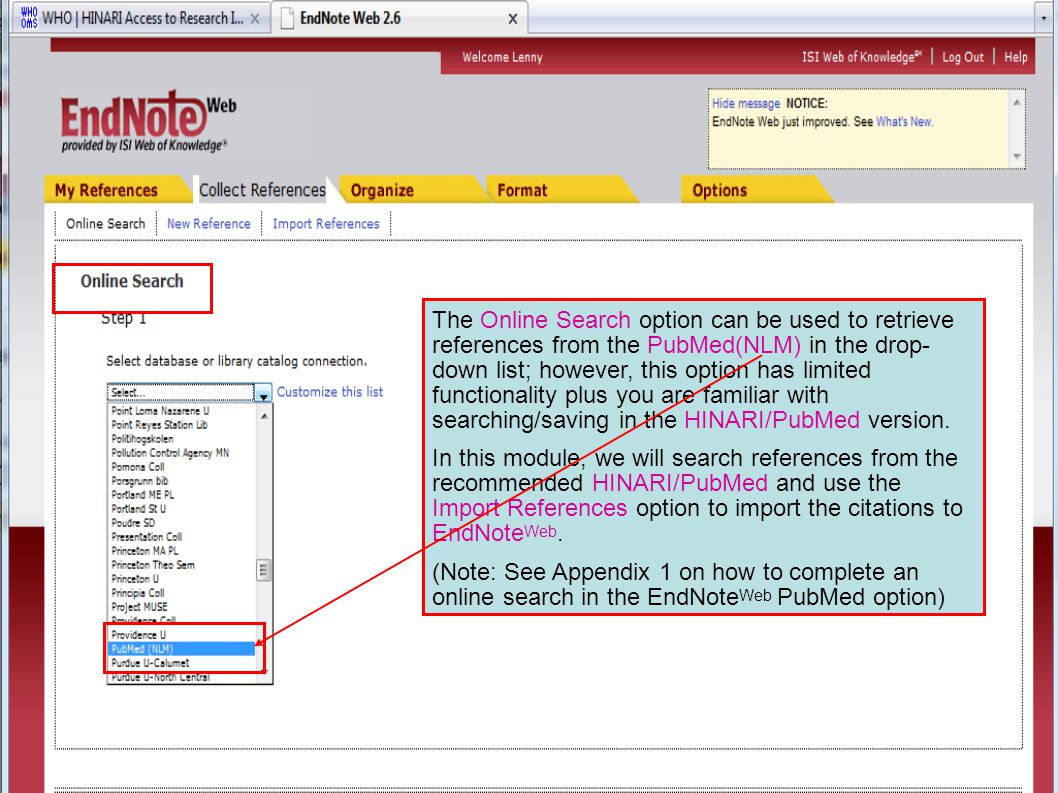Choose Point Loma Nazarene U from list

[x=160, y=410]
